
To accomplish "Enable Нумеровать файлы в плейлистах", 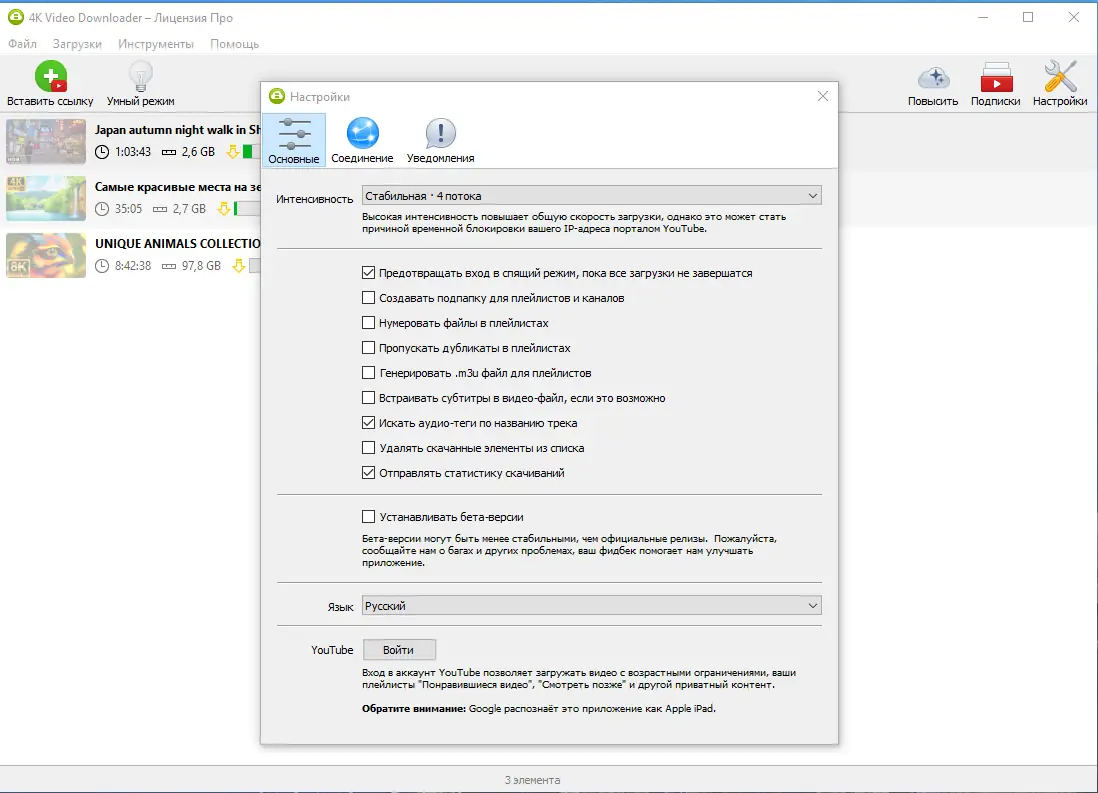I will [369, 322].
